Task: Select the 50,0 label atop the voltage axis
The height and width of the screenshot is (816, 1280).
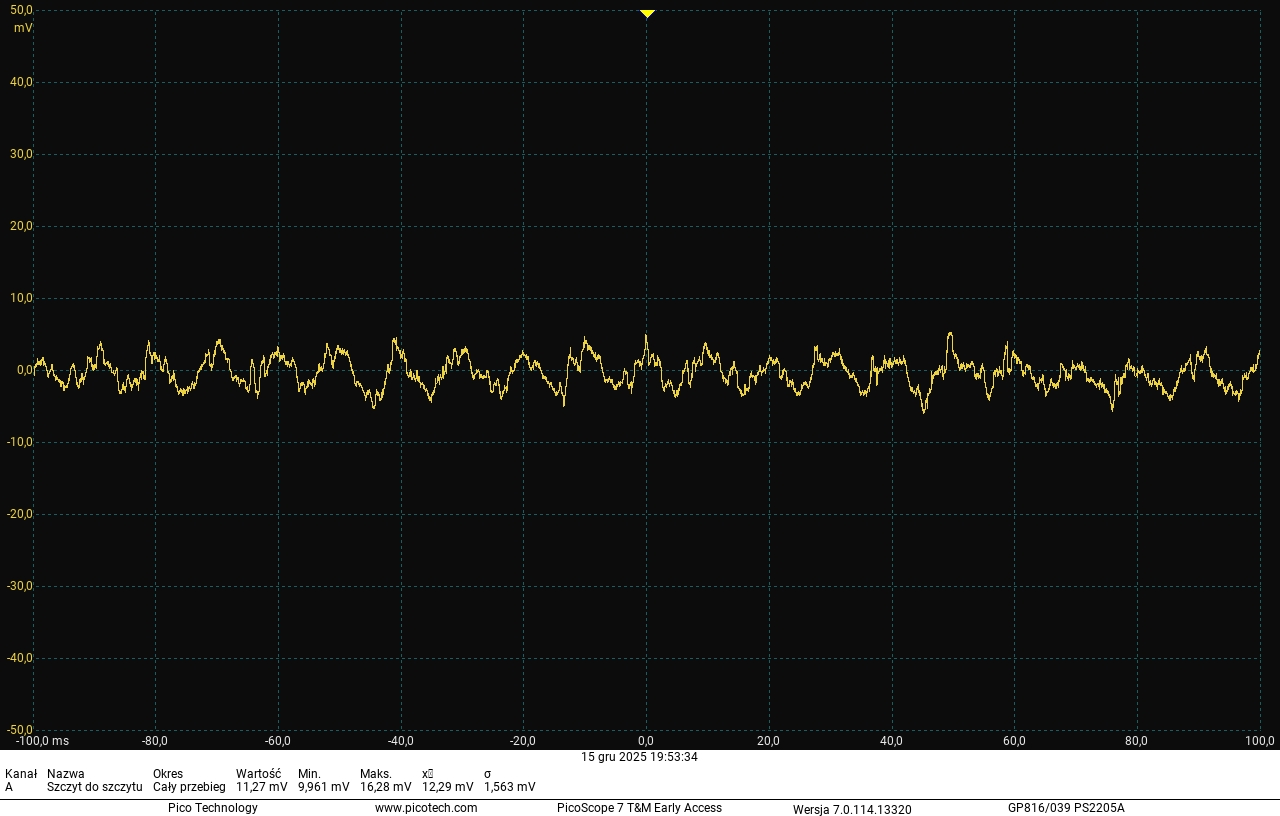Action: [21, 10]
